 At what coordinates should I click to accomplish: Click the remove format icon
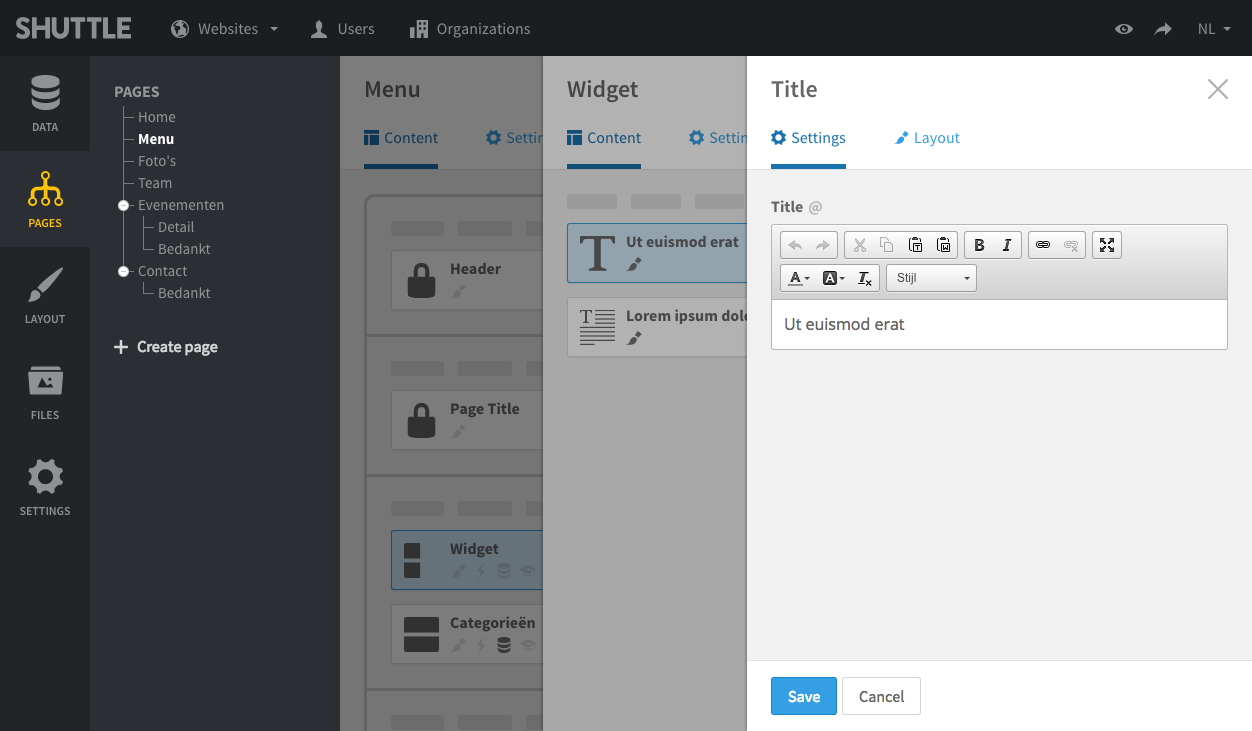[865, 278]
